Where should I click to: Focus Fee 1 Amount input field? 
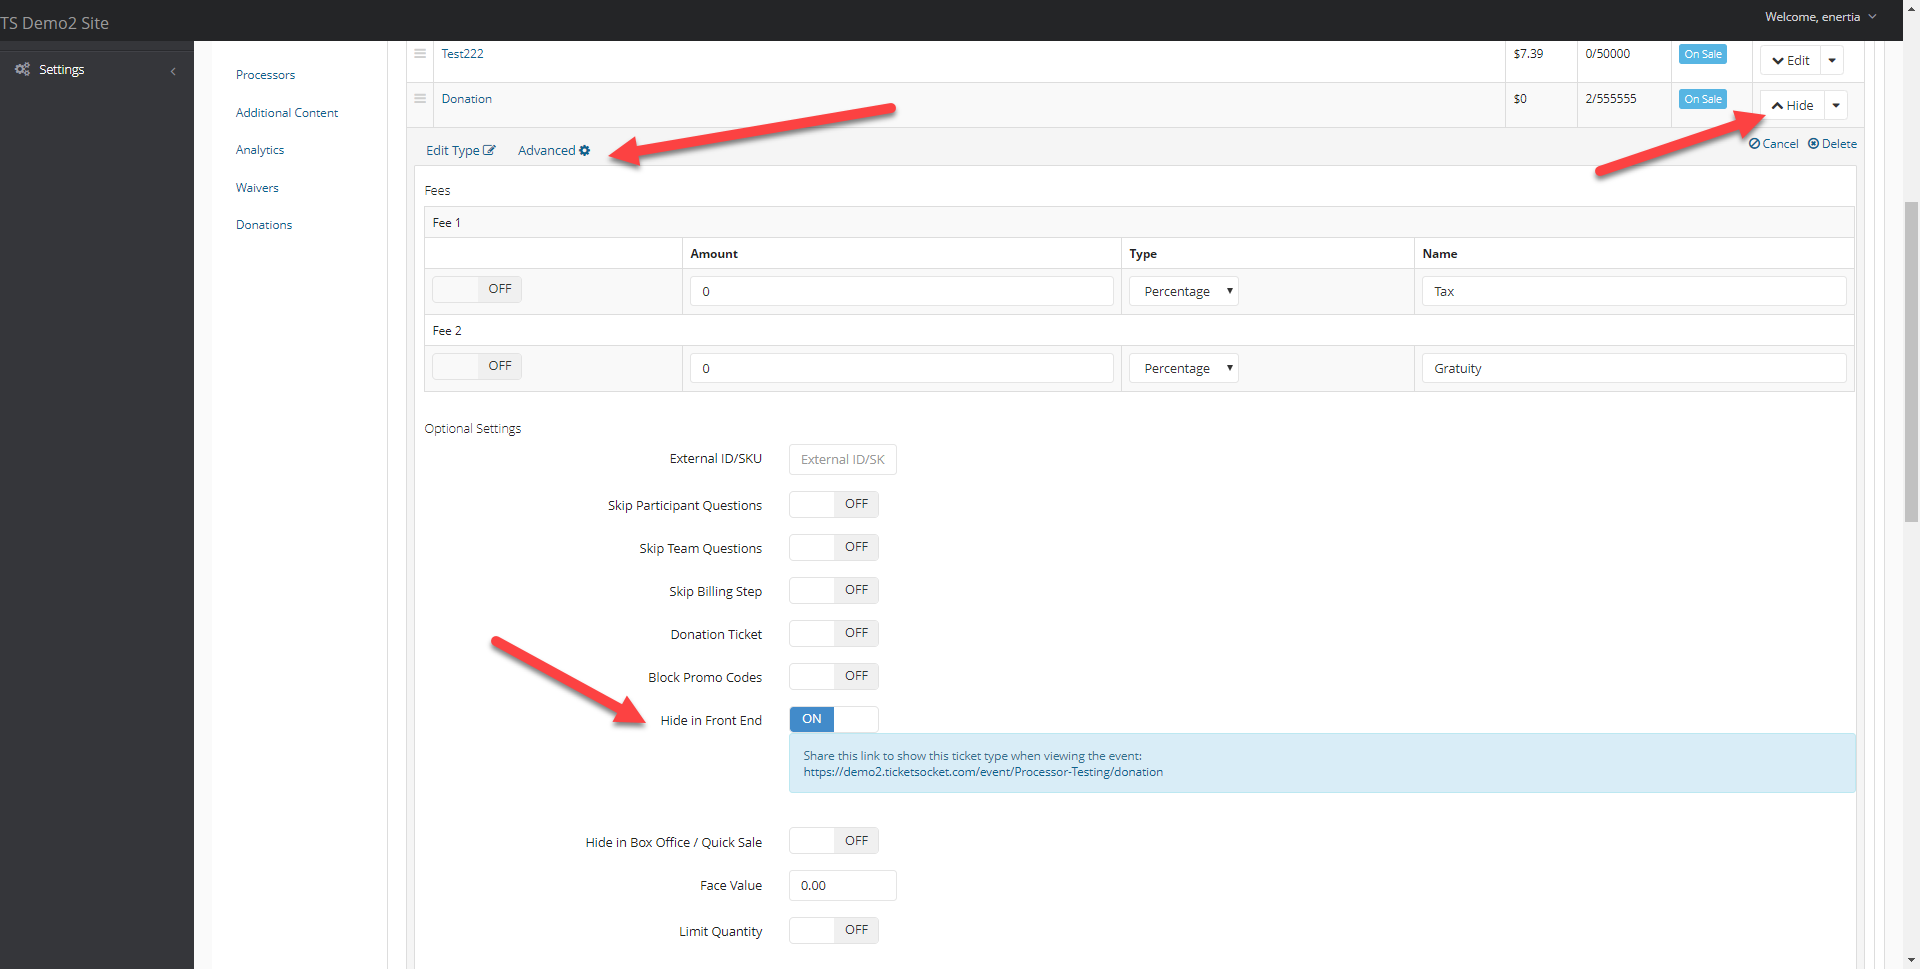pyautogui.click(x=902, y=291)
